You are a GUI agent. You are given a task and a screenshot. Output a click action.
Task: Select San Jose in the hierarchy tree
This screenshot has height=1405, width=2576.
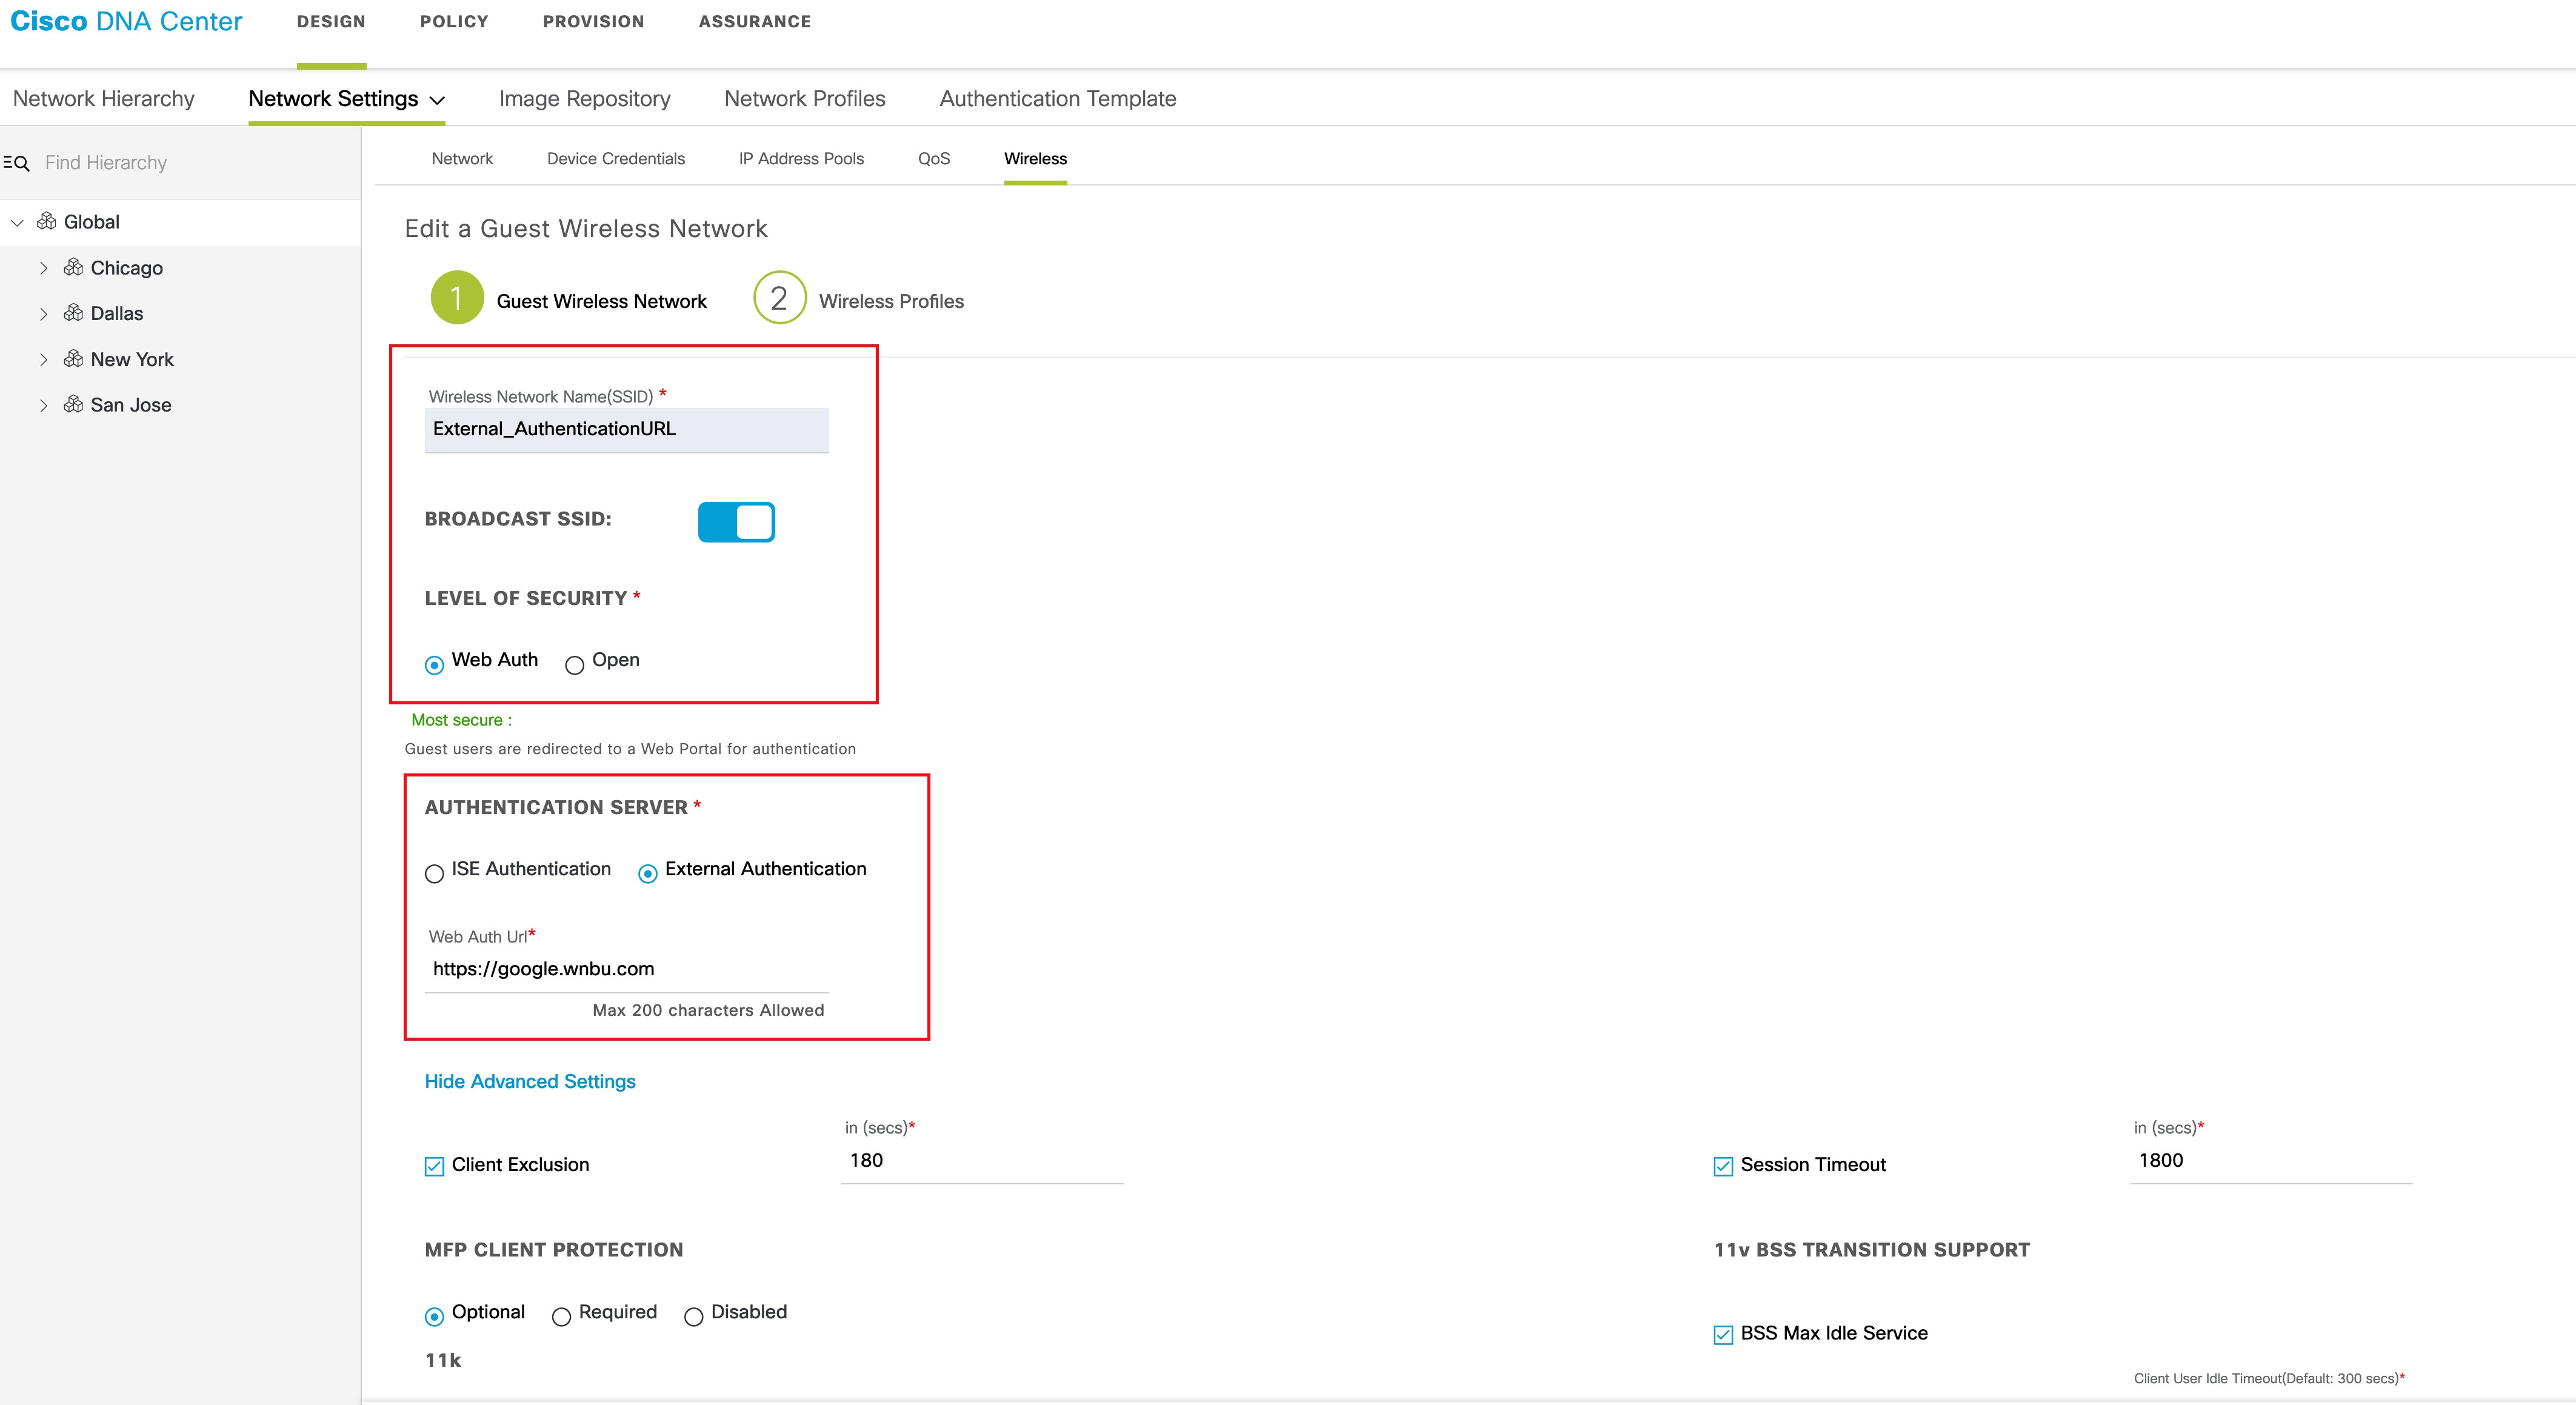click(131, 405)
